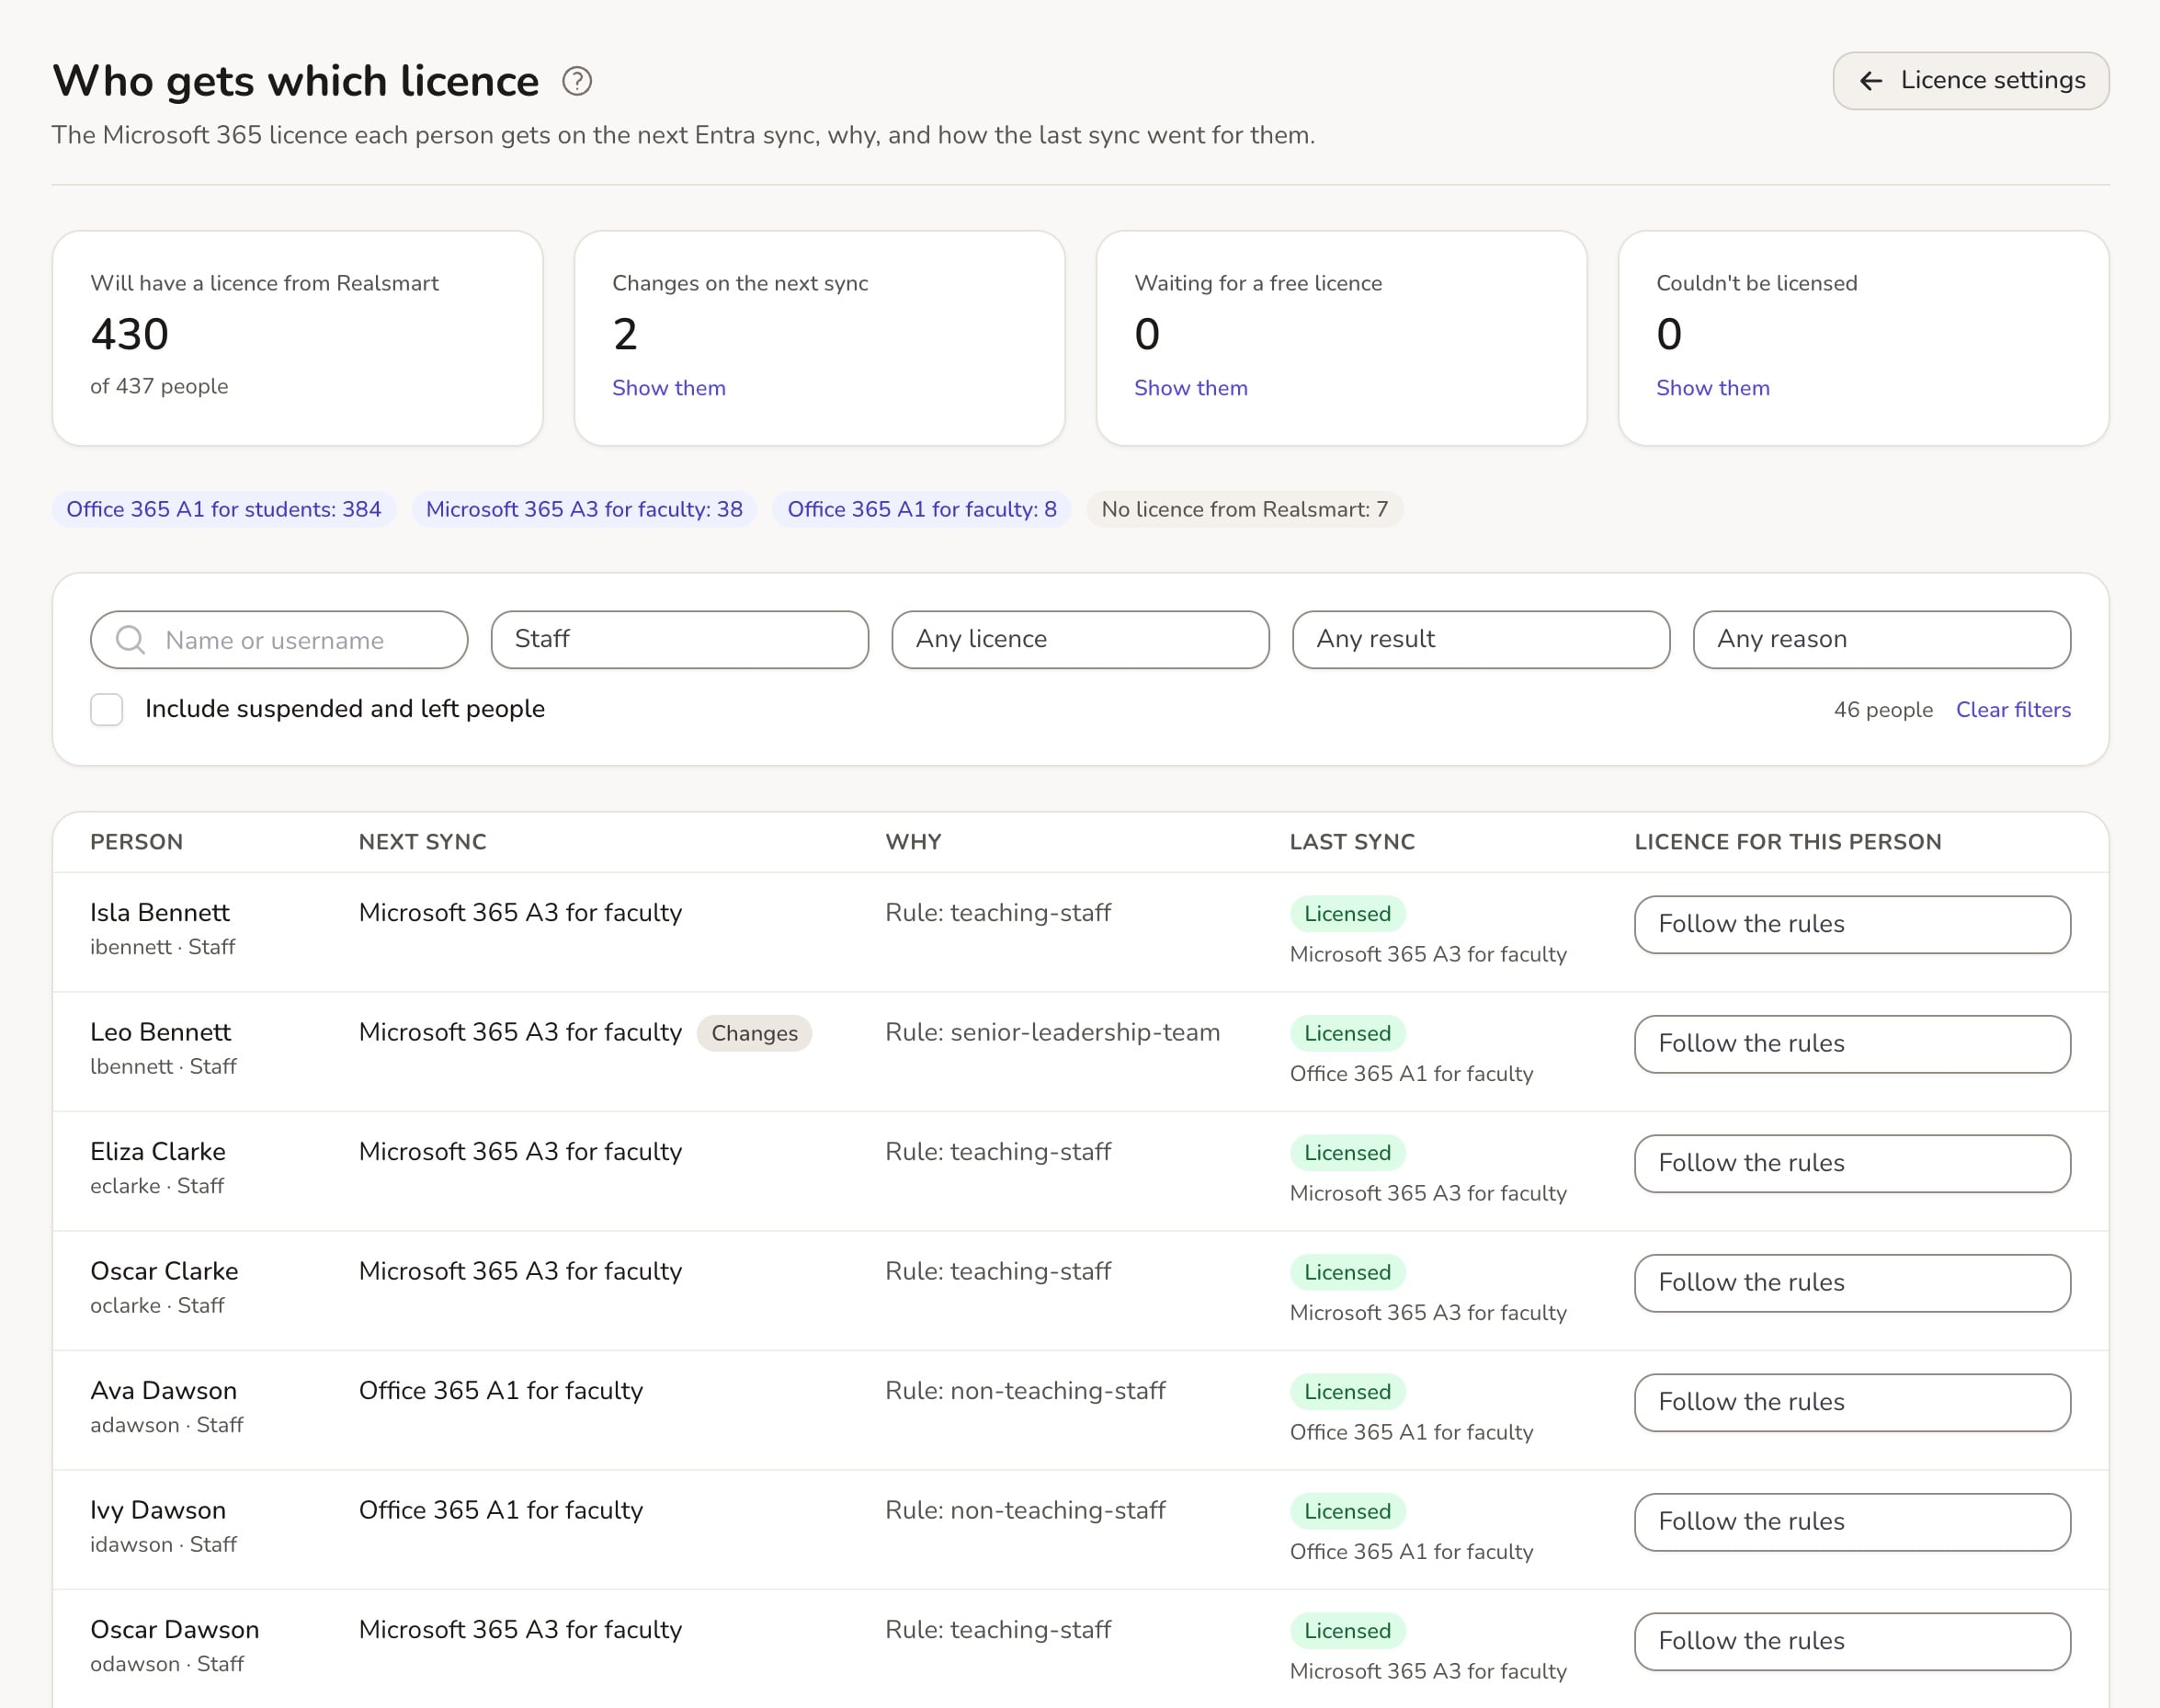Open Eliza Clarke's licence override dropdown

(x=1852, y=1163)
